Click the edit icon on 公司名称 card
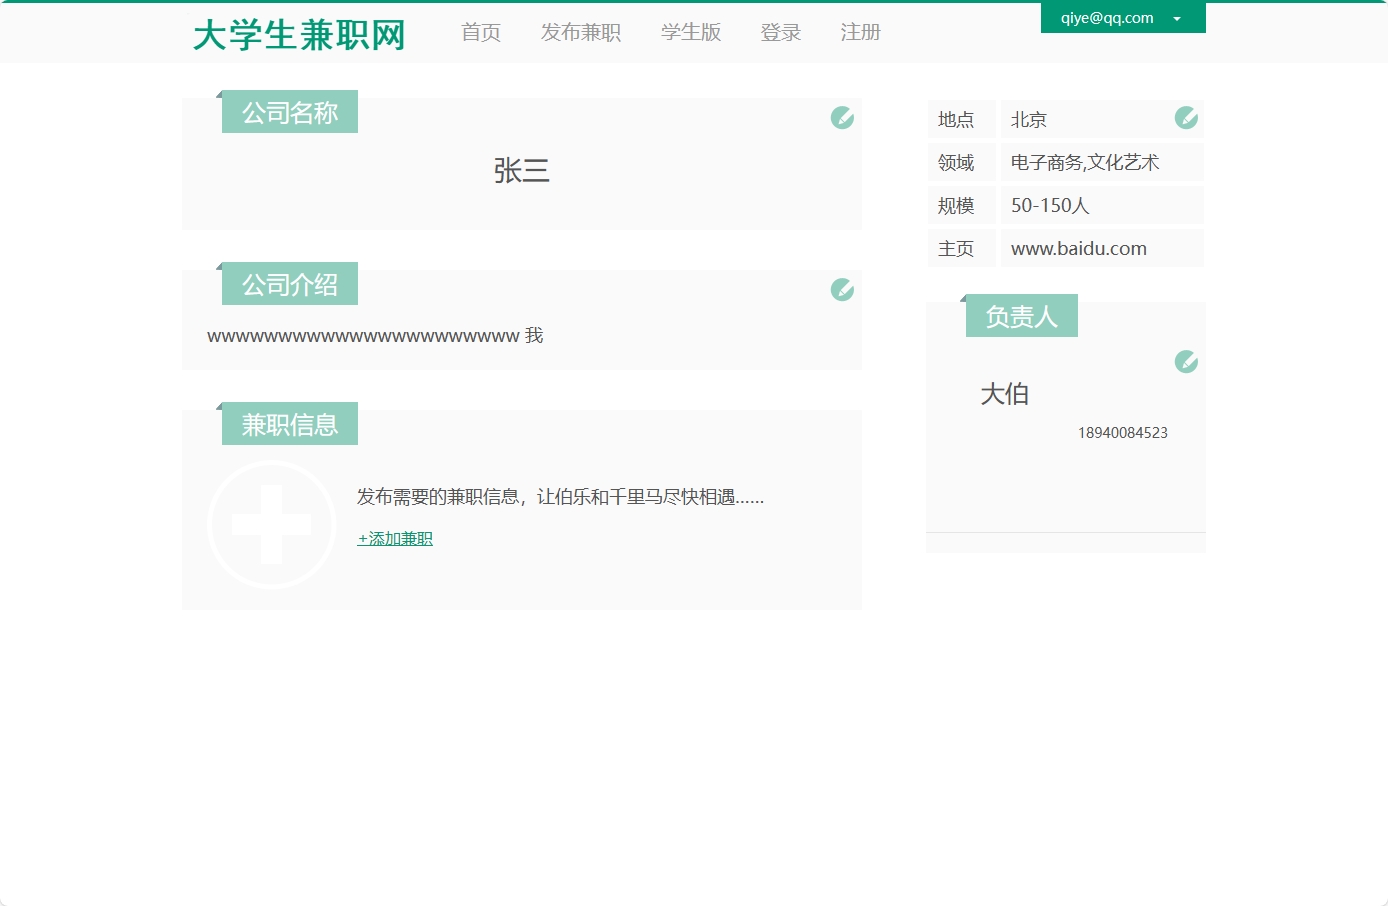 tap(841, 117)
